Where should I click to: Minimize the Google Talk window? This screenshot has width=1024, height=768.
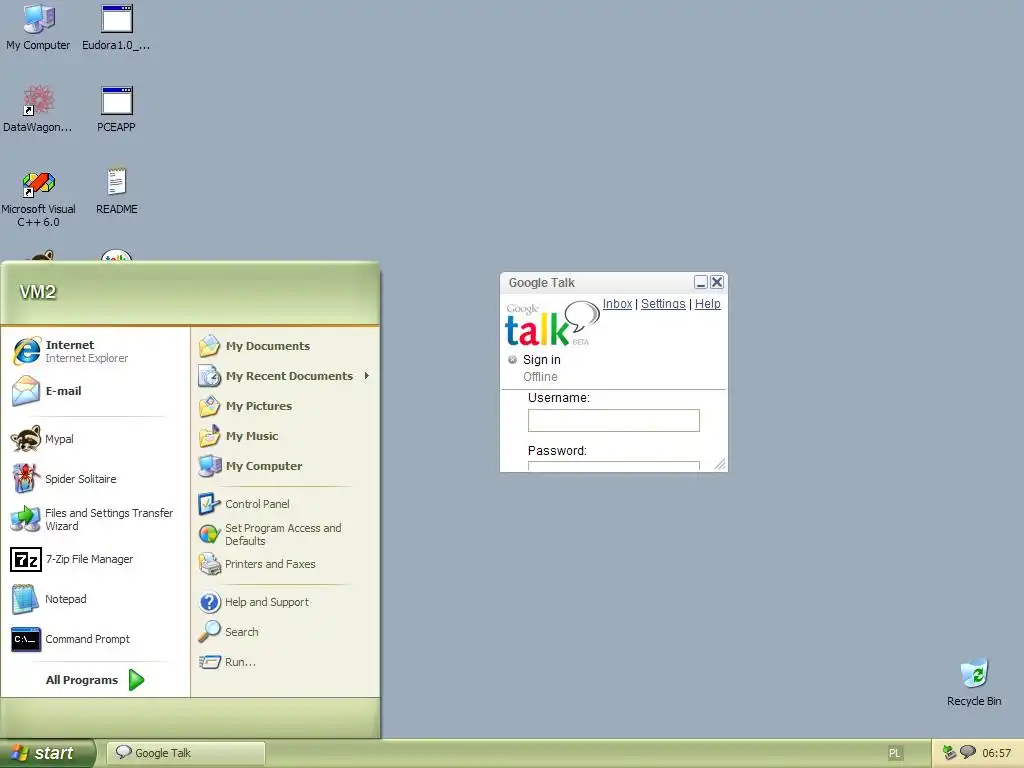tap(701, 282)
